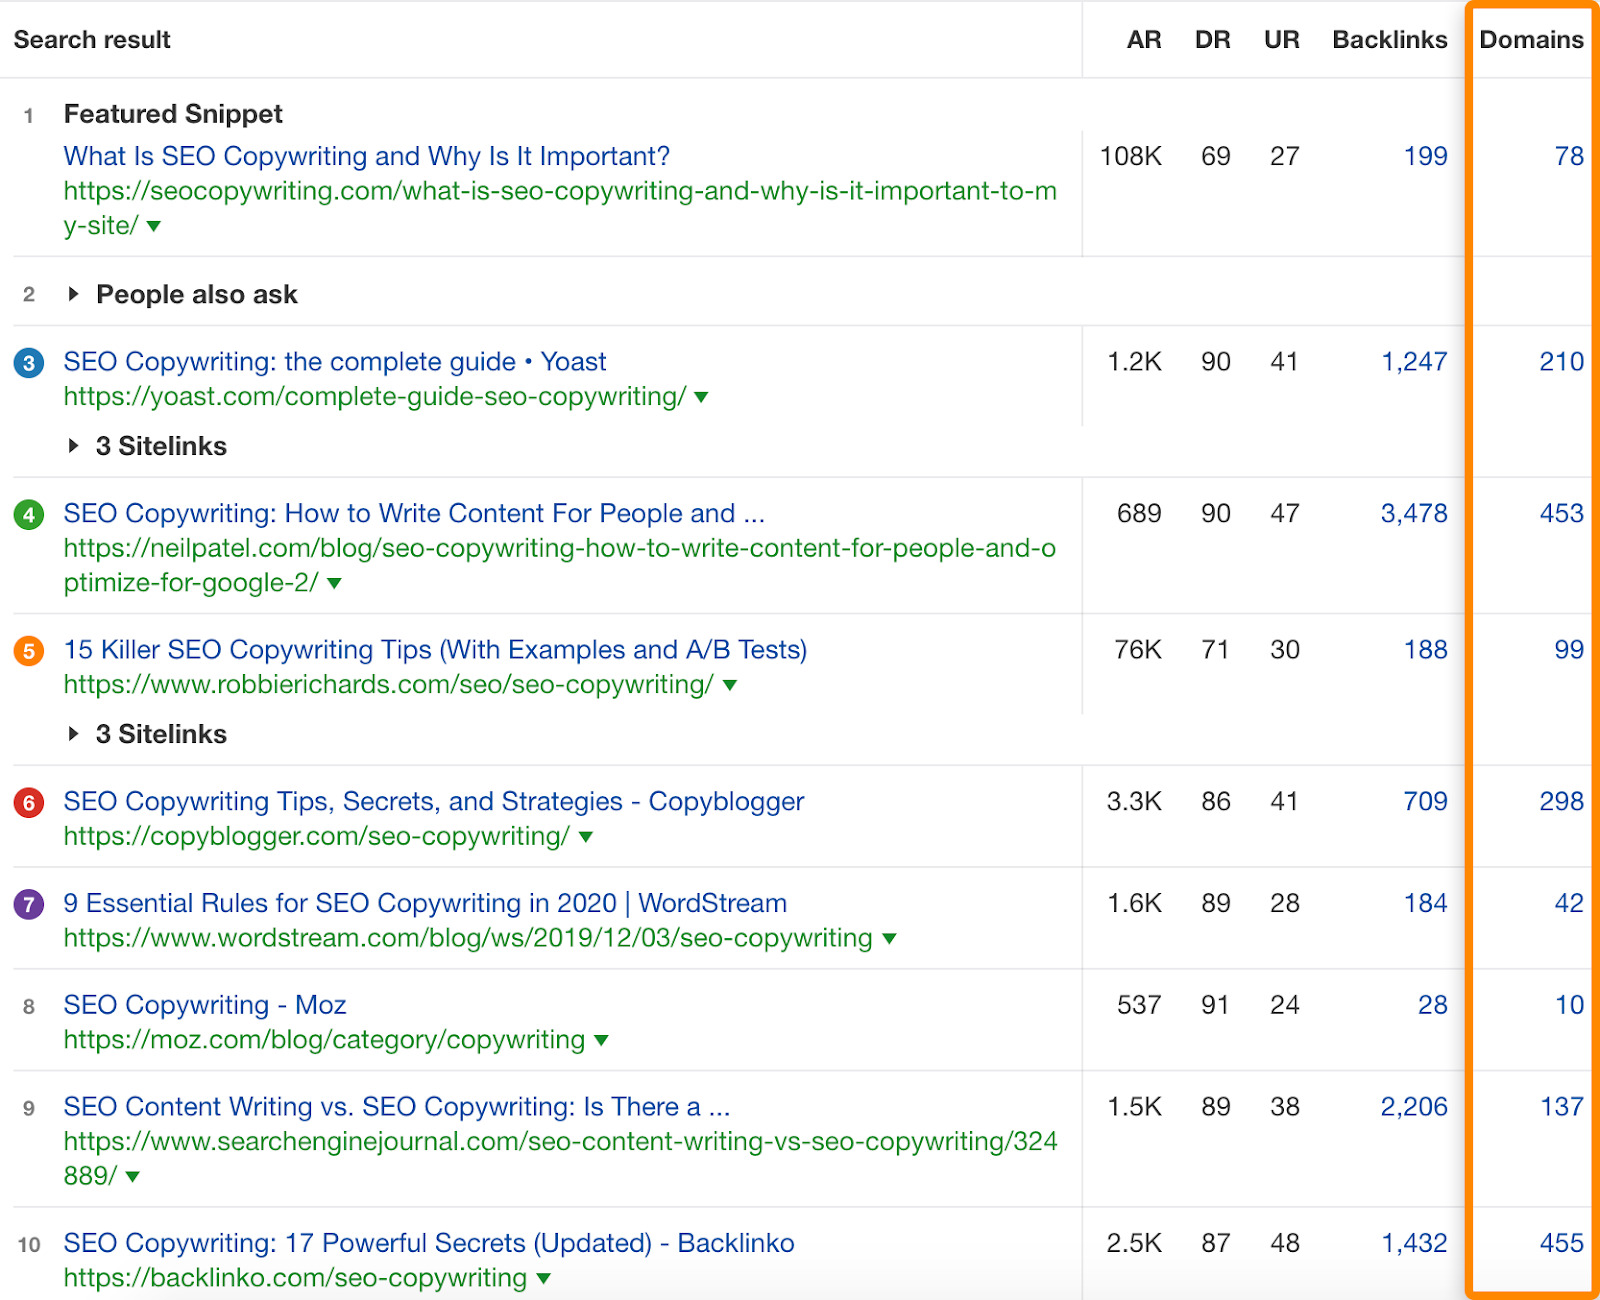The image size is (1600, 1300).
Task: Open the dropdown arrow next to seocopywriting.com URL
Action: [152, 227]
